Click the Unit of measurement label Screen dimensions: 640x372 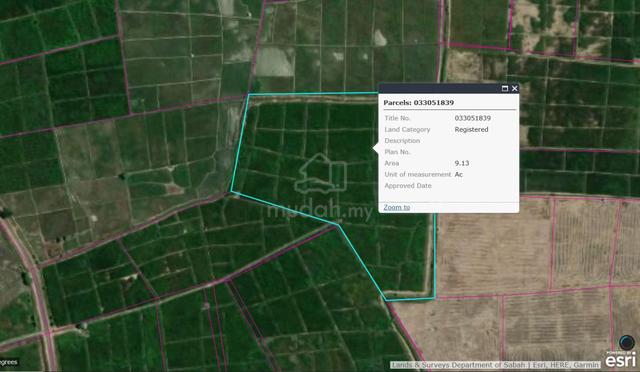(x=418, y=174)
